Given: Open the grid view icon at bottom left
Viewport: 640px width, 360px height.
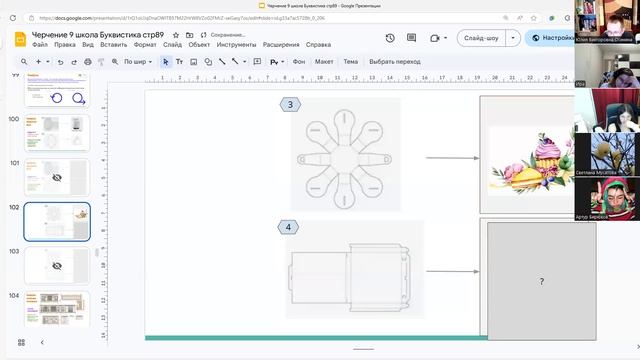Looking at the screenshot, I should (22, 342).
